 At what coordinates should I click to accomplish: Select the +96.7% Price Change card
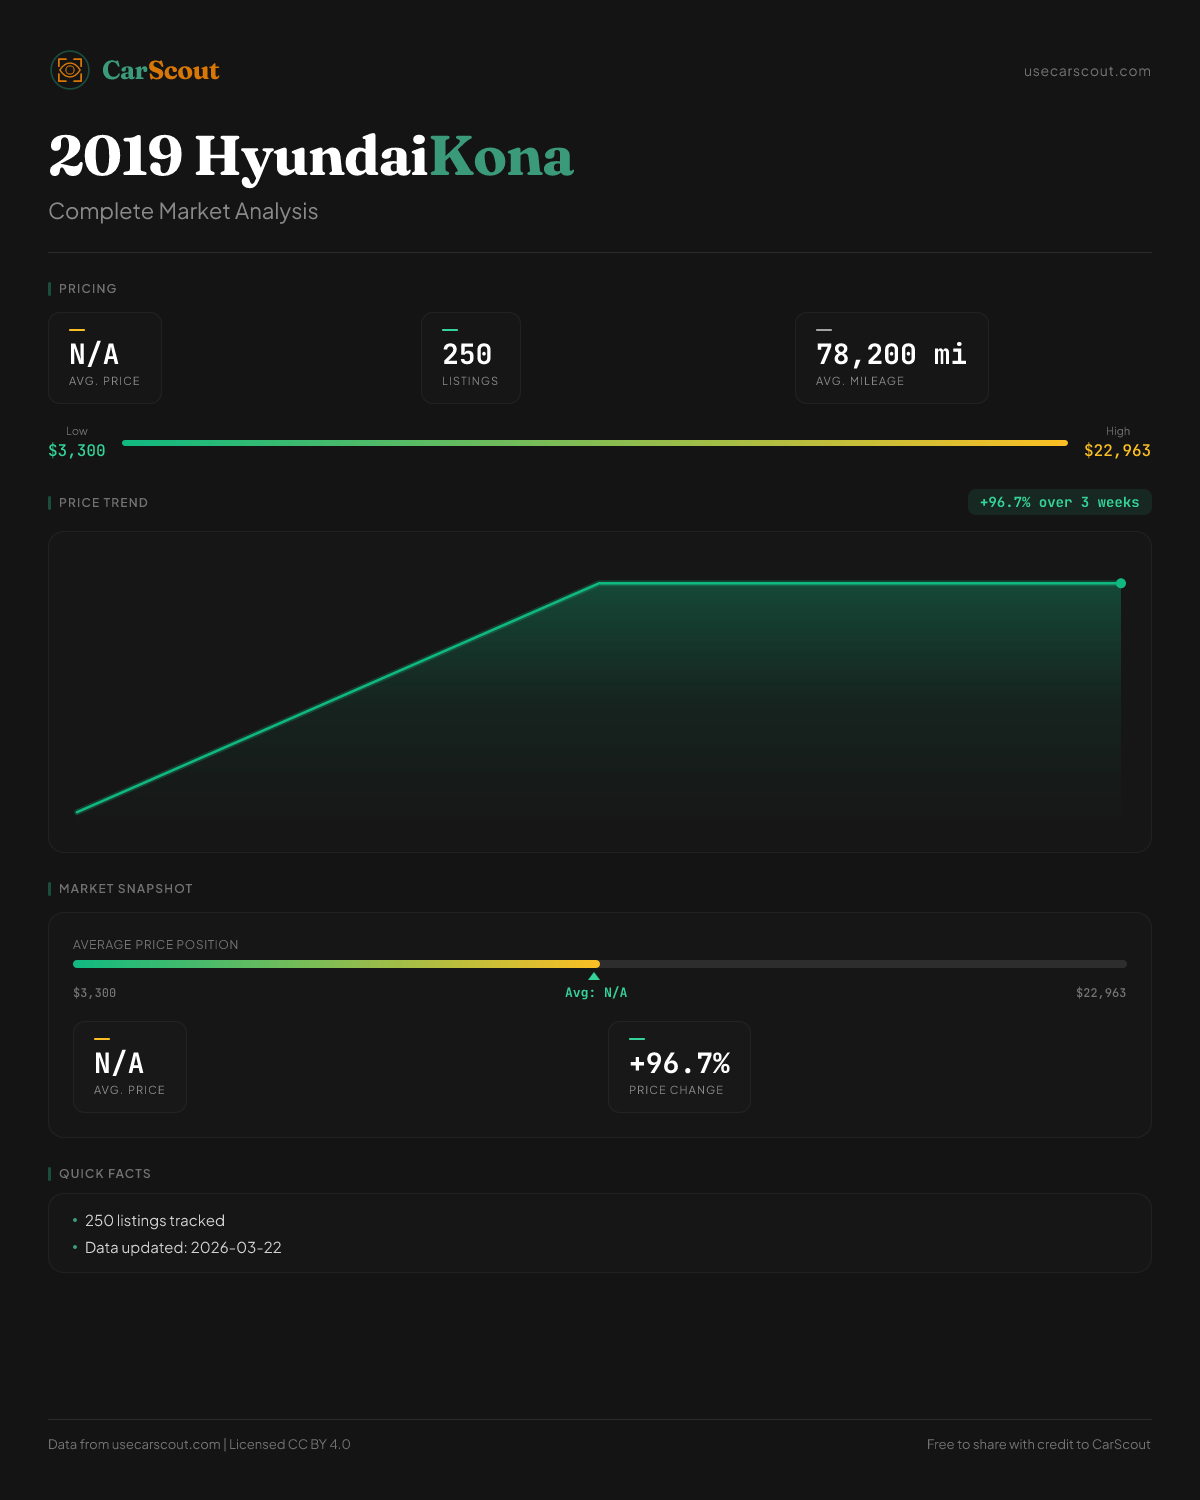[x=679, y=1067]
